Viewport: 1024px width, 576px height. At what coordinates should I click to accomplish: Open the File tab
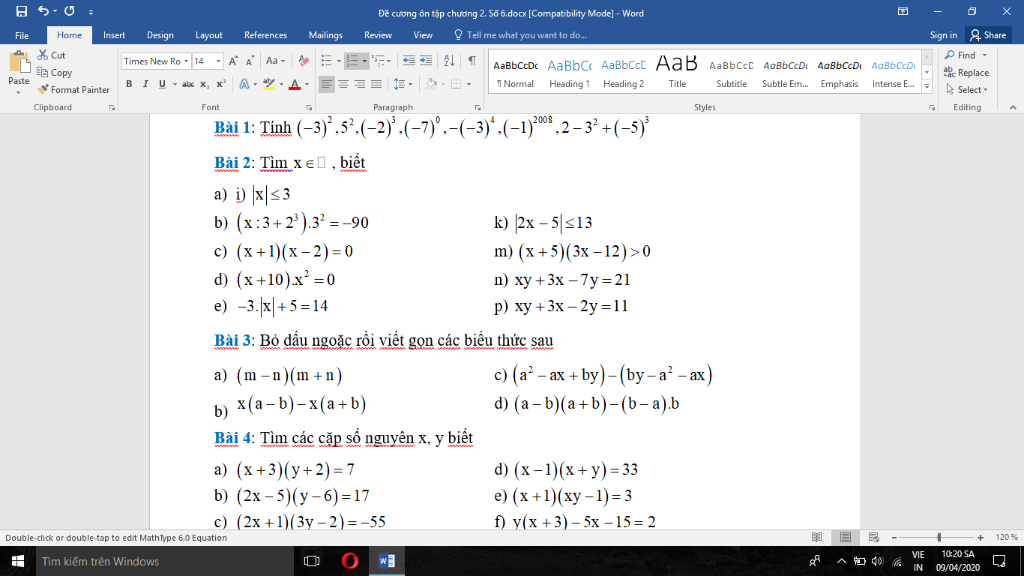(x=22, y=35)
